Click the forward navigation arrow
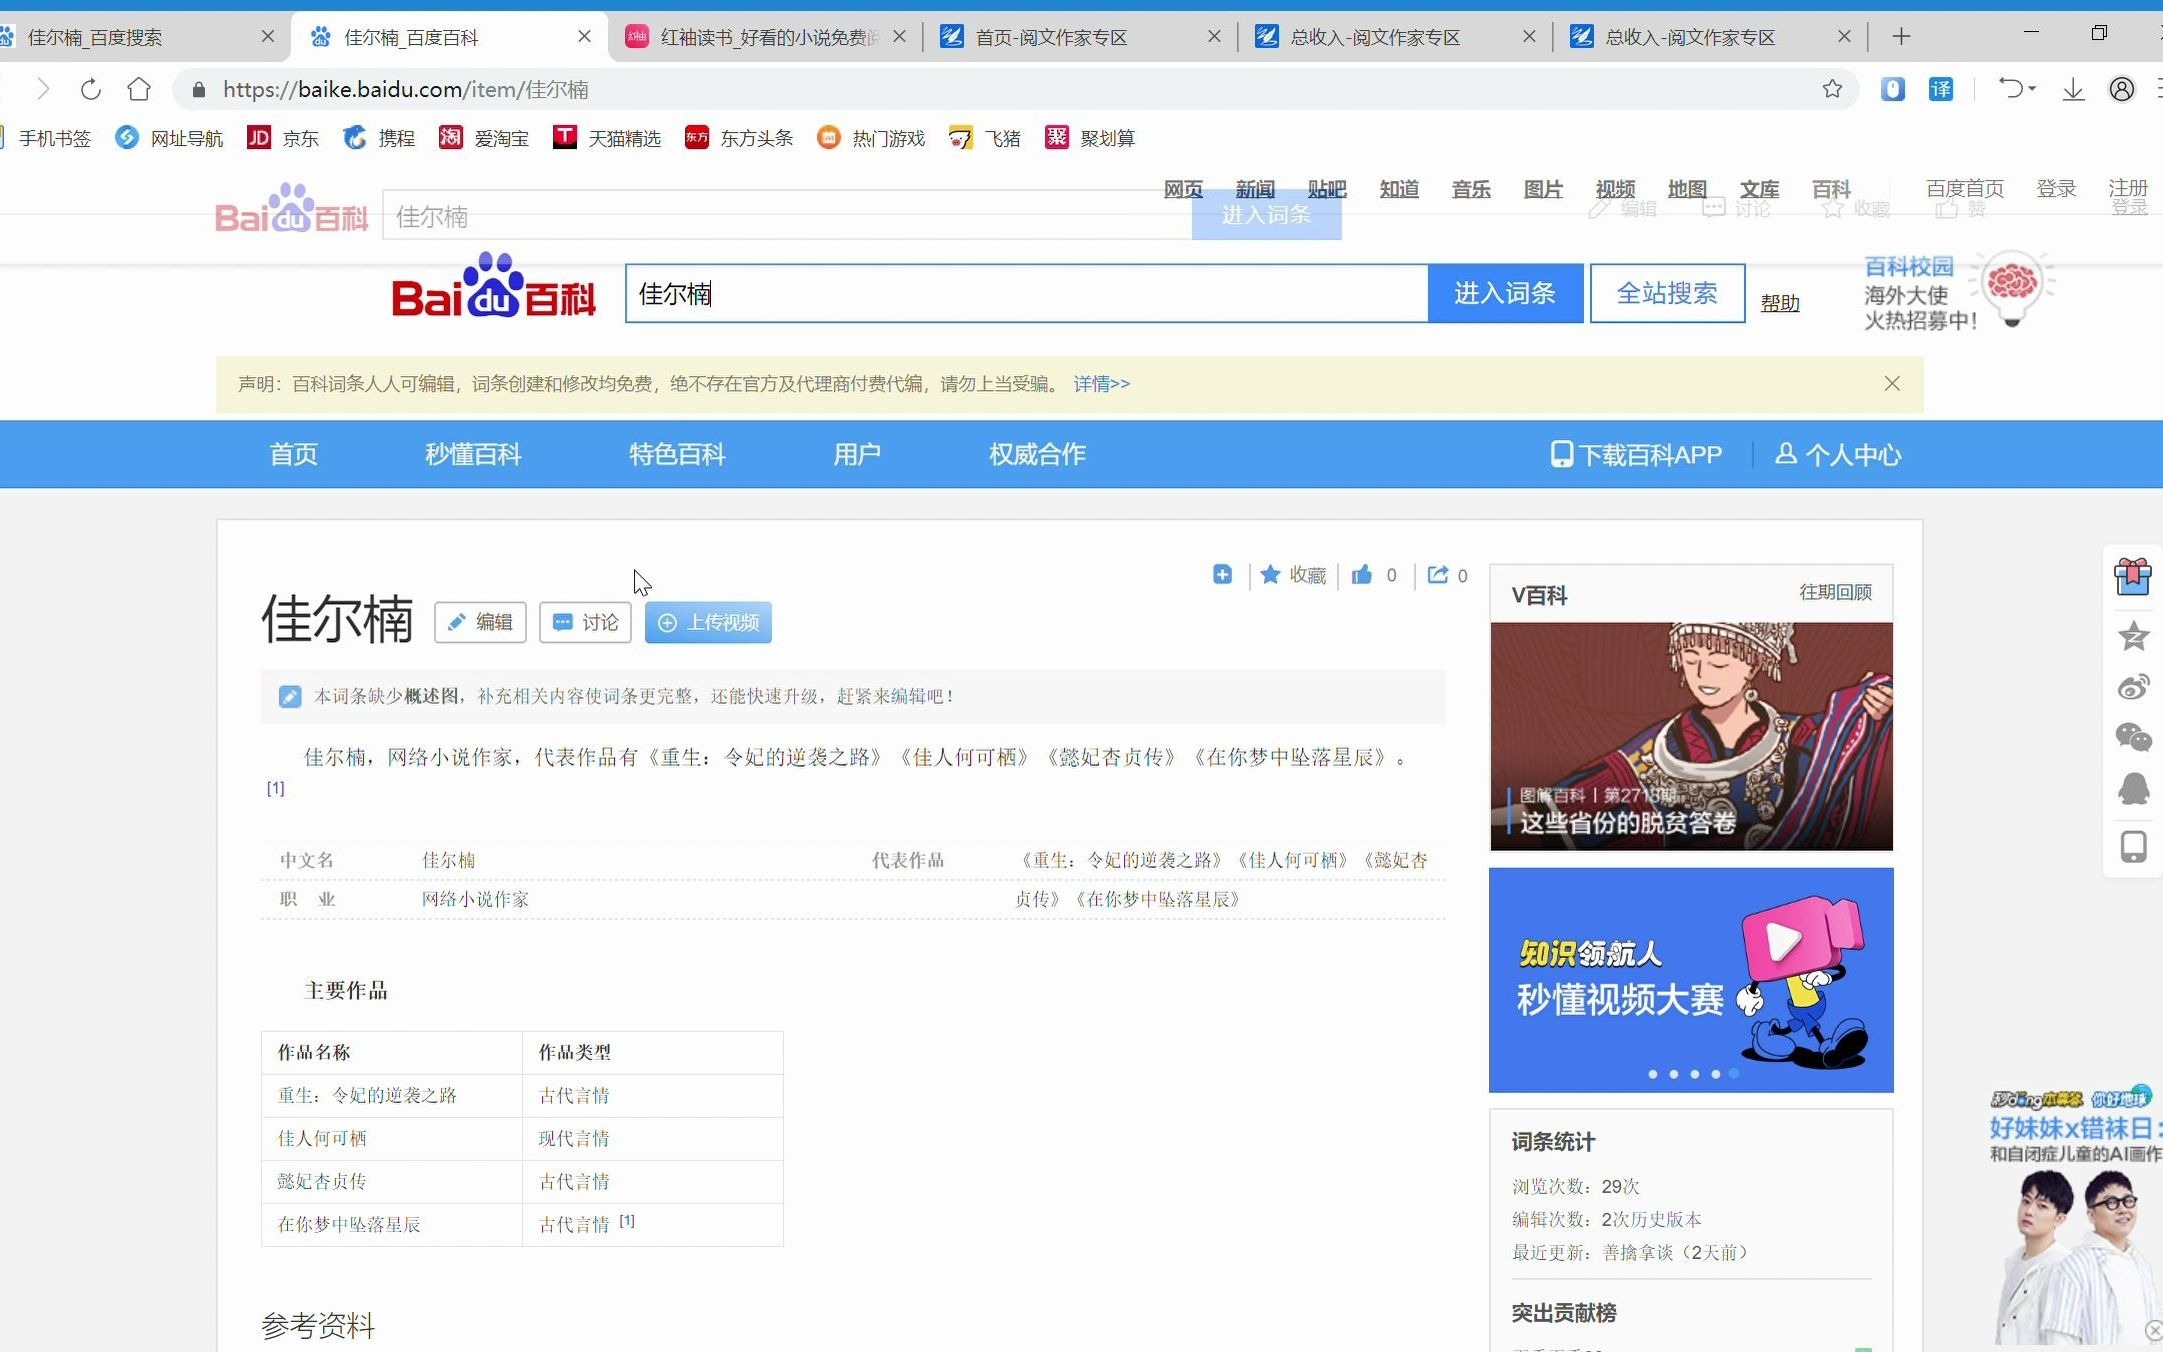2163x1352 pixels. click(42, 89)
